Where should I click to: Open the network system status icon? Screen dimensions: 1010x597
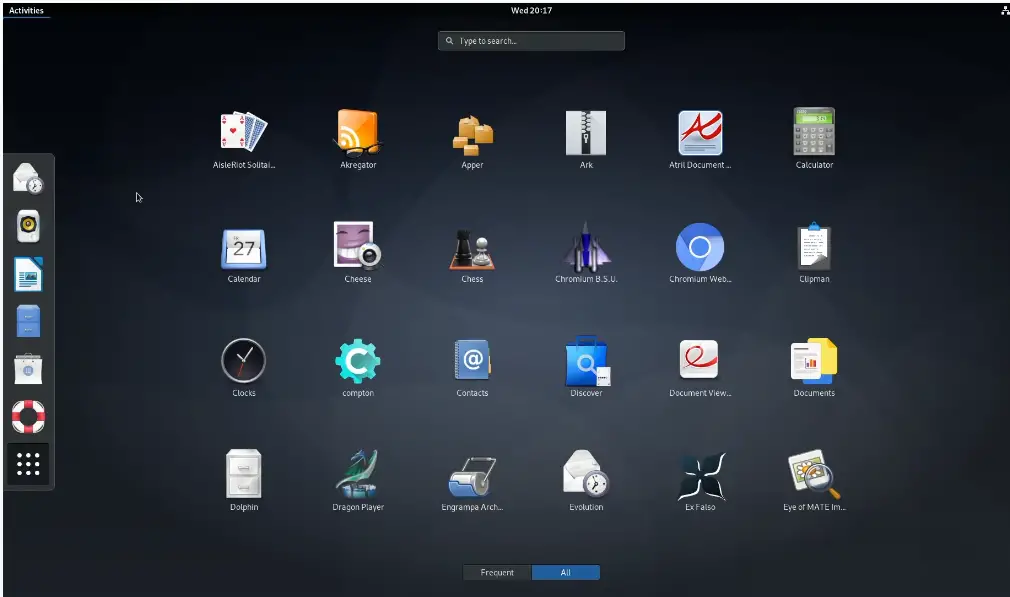click(1005, 10)
